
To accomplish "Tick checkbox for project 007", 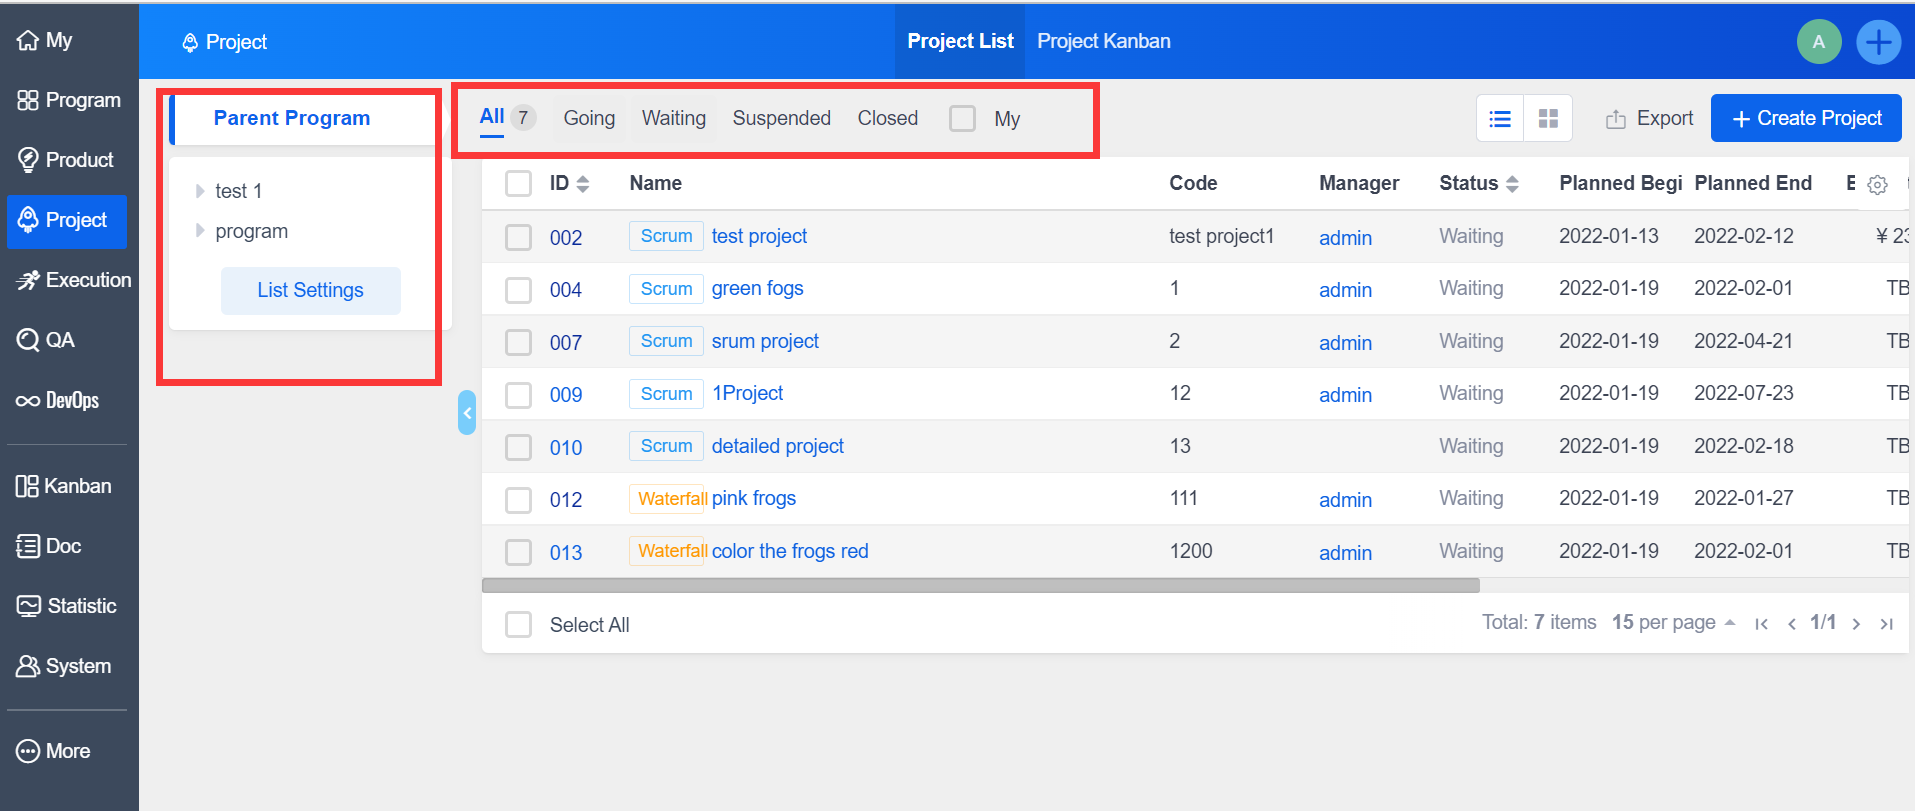I will tap(518, 342).
